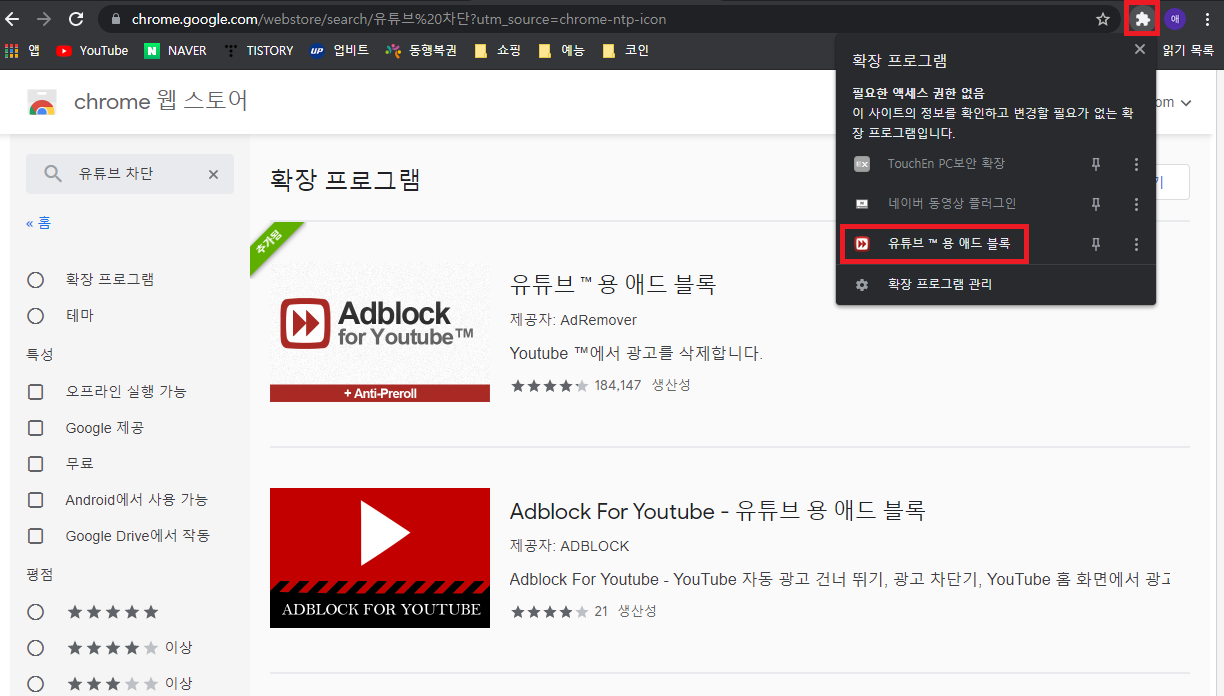View site info via the lock icon
Image resolution: width=1224 pixels, height=696 pixels.
pyautogui.click(x=116, y=19)
